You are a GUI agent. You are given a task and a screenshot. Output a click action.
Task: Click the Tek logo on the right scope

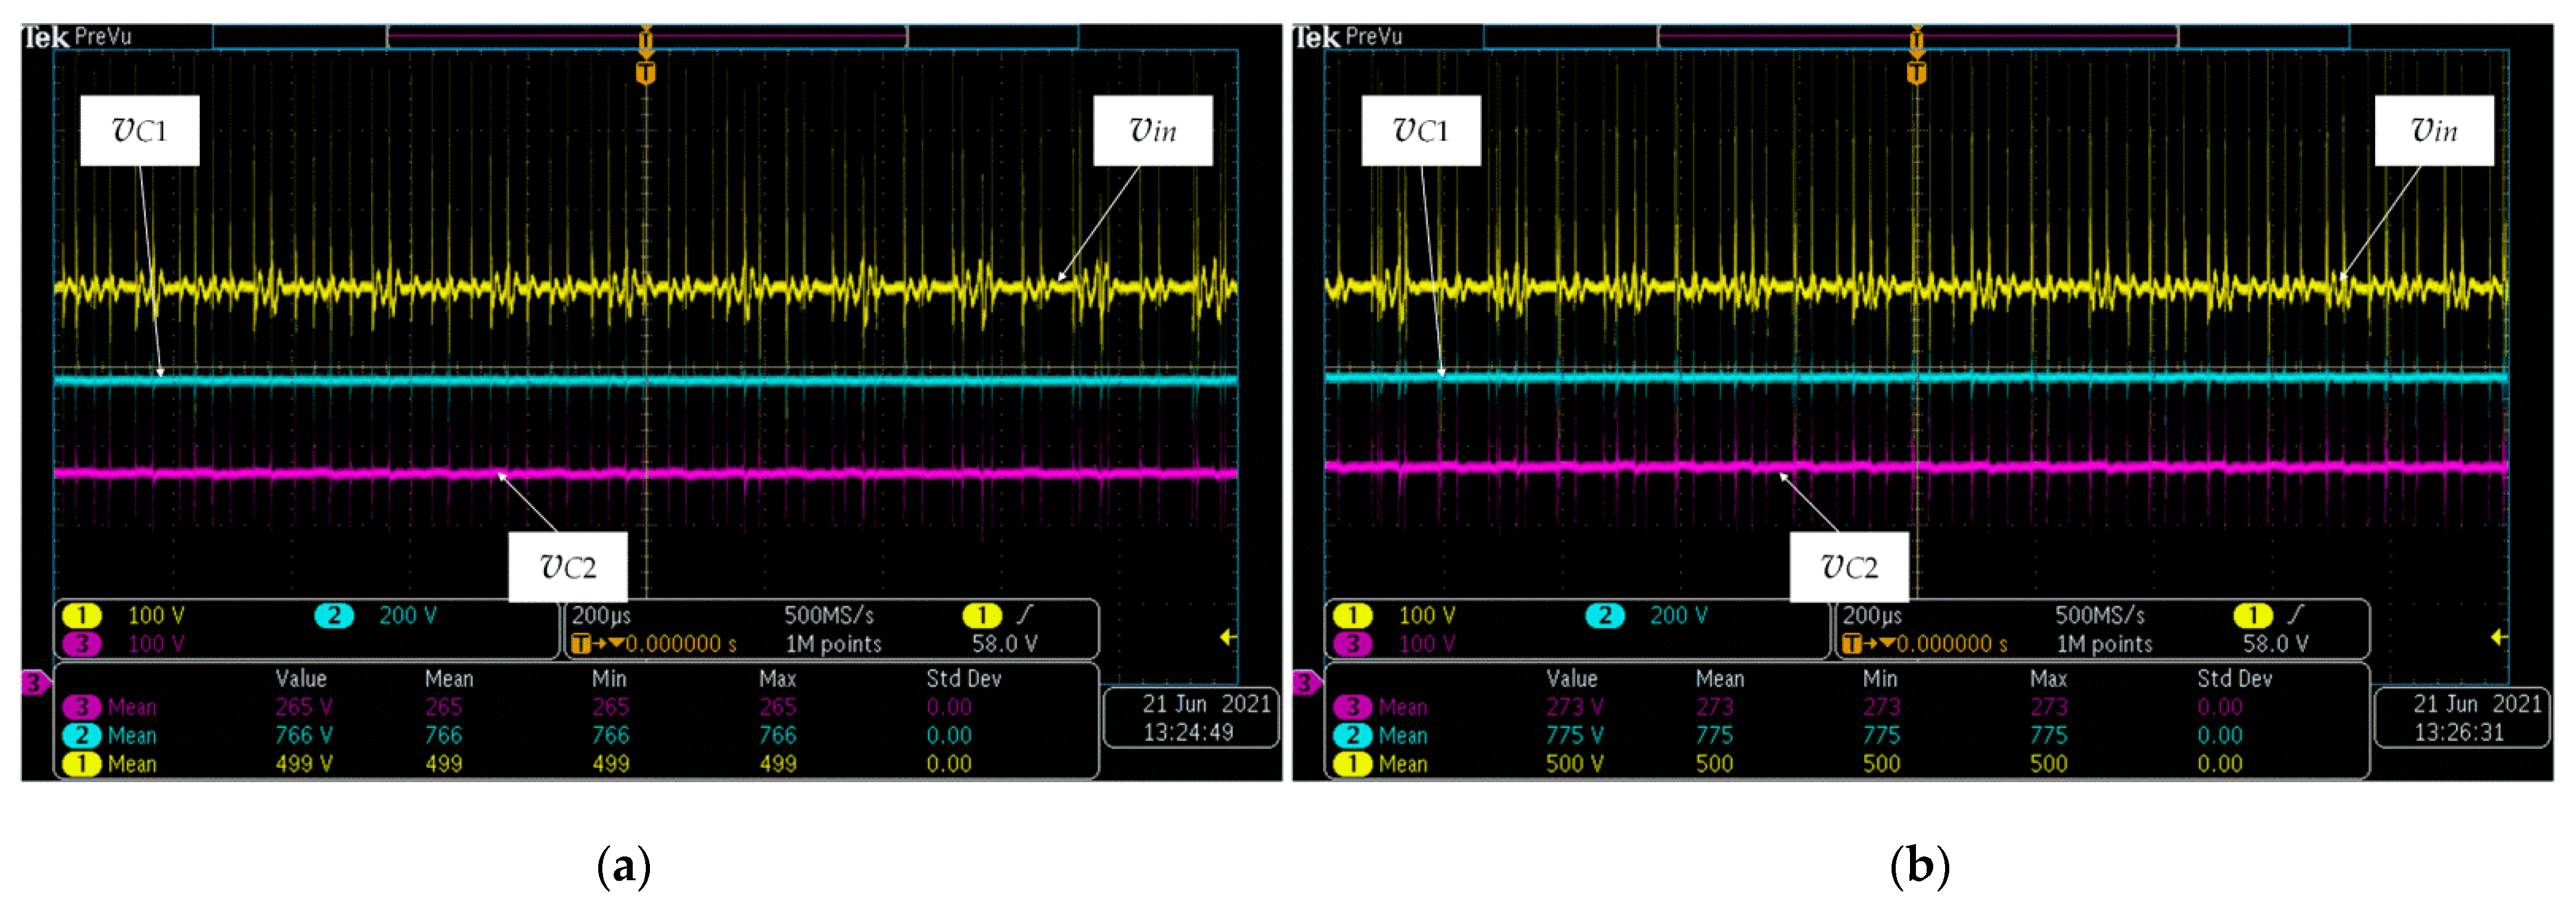pyautogui.click(x=1316, y=37)
